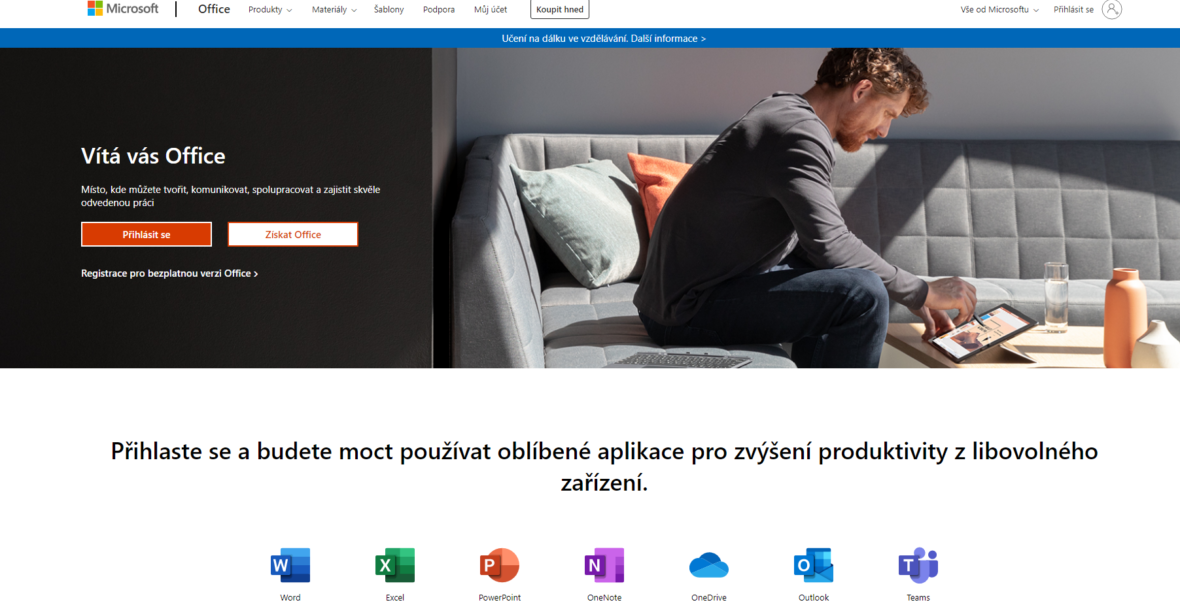Expand the Produkty dropdown menu

click(x=270, y=10)
